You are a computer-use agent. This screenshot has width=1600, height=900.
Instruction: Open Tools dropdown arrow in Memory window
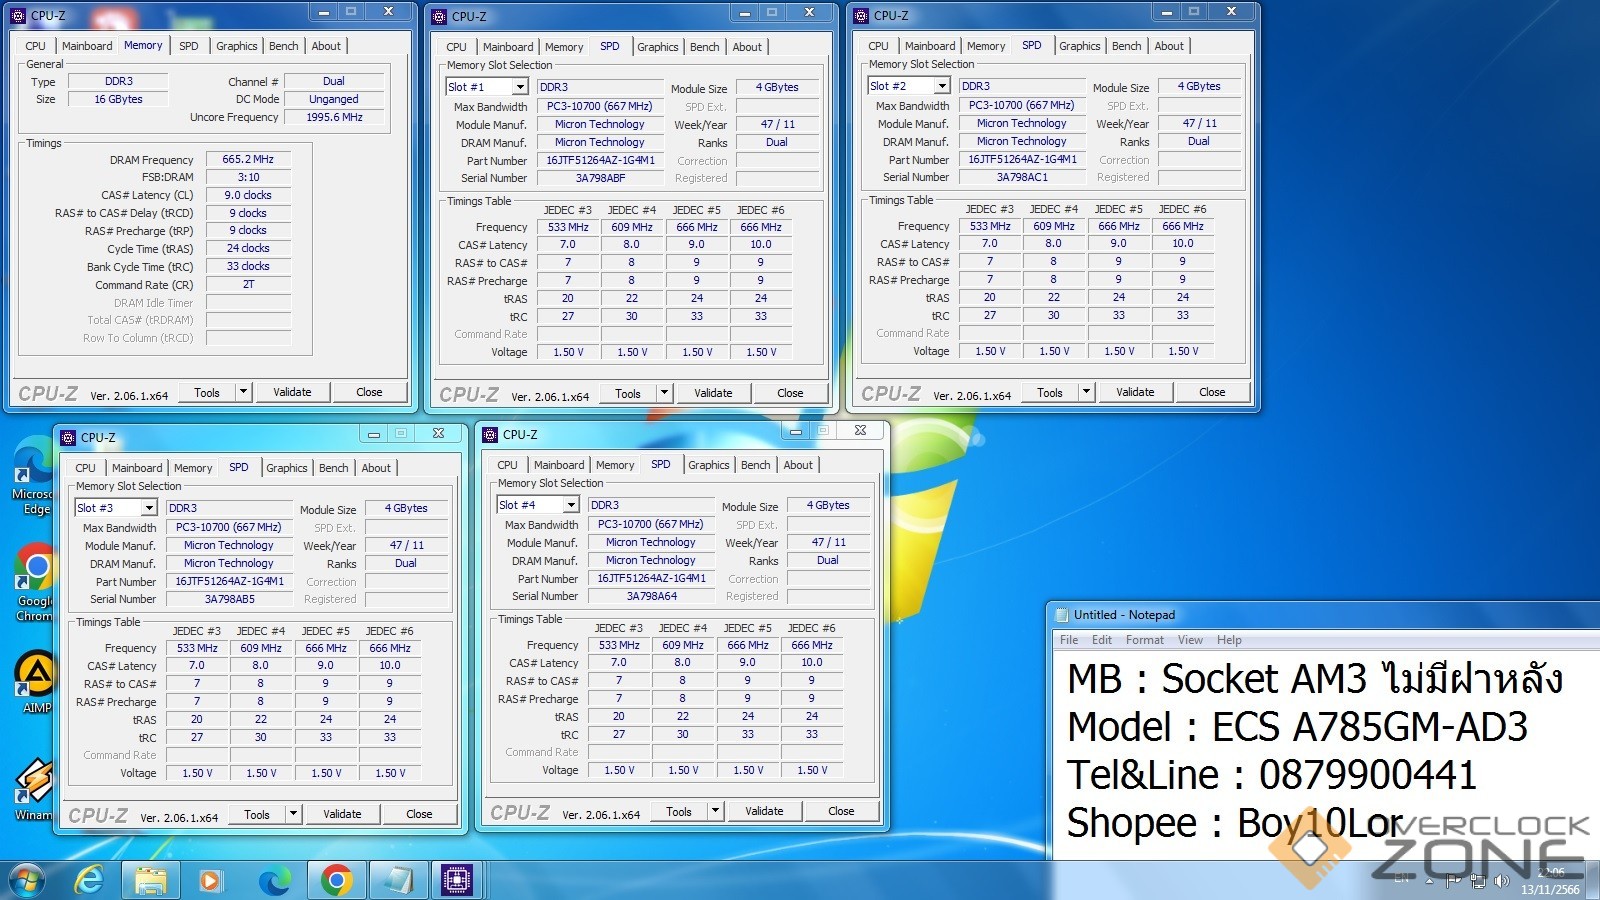(243, 392)
